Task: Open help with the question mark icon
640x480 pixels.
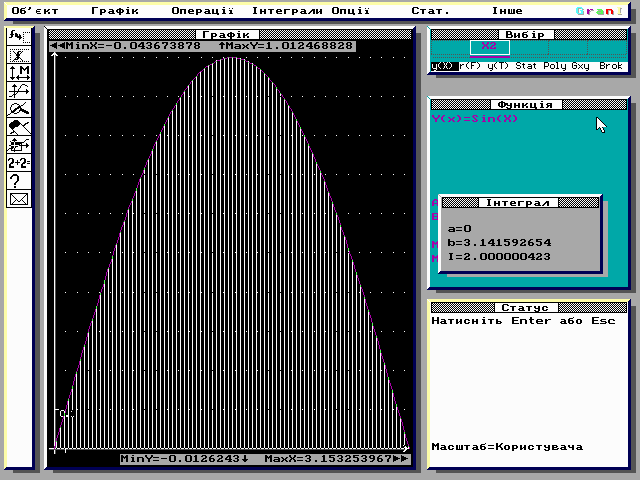Action: [x=19, y=180]
